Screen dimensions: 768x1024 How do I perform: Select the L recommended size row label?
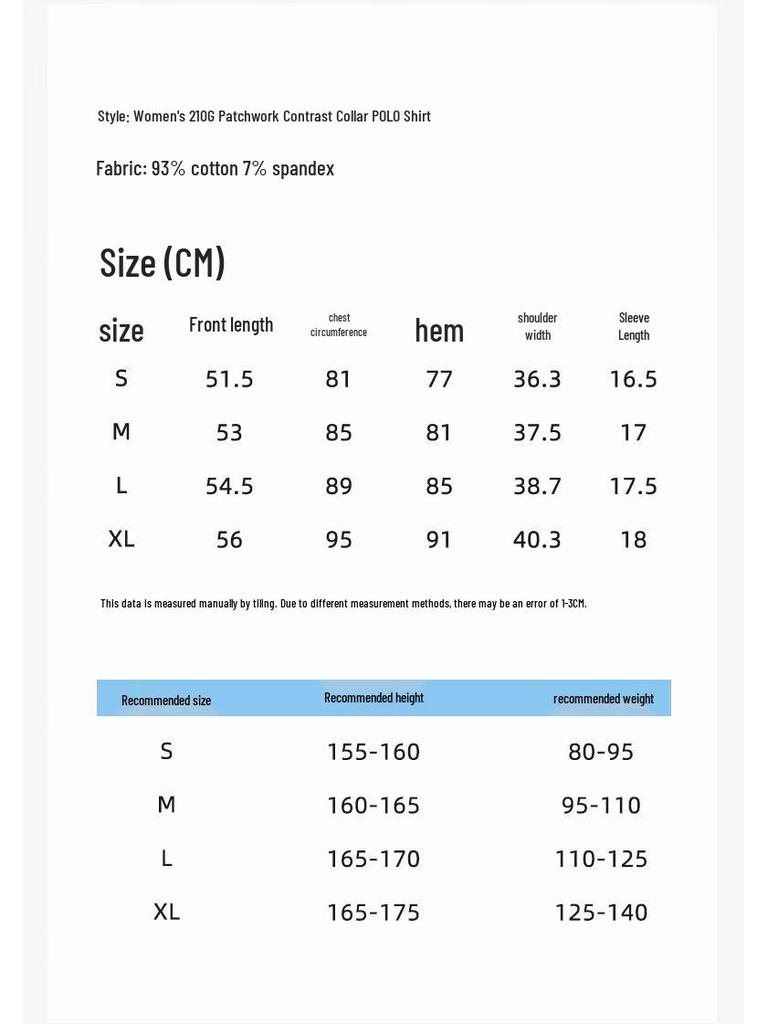pos(167,858)
